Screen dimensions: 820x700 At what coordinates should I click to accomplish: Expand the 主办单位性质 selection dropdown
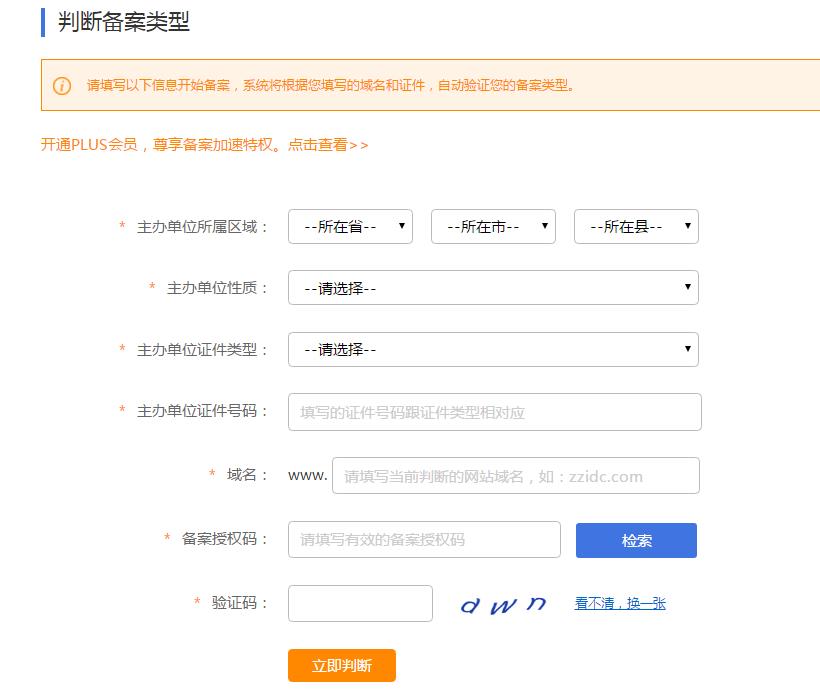[492, 287]
